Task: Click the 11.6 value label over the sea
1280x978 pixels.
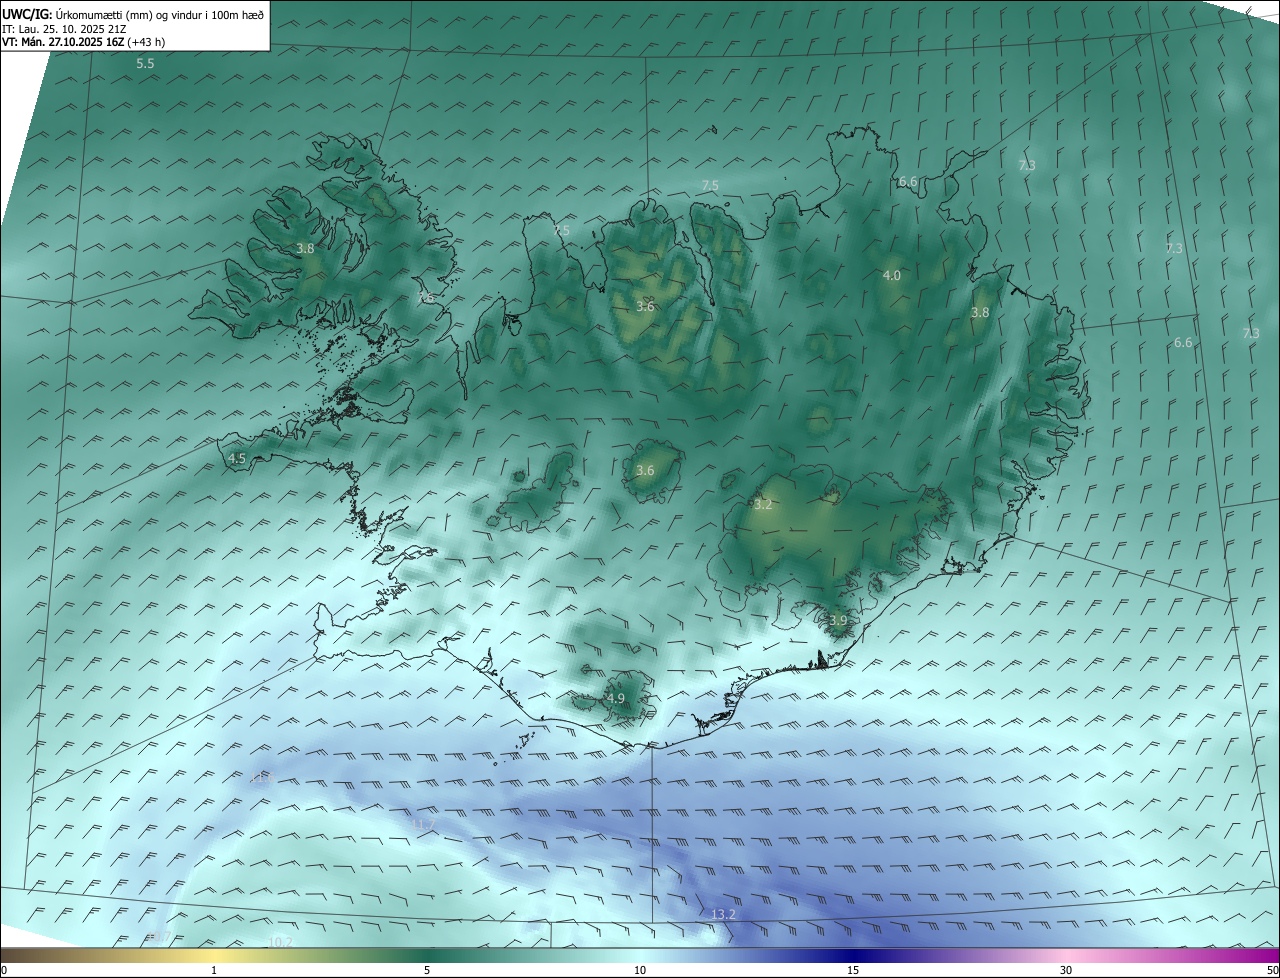Action: point(261,778)
